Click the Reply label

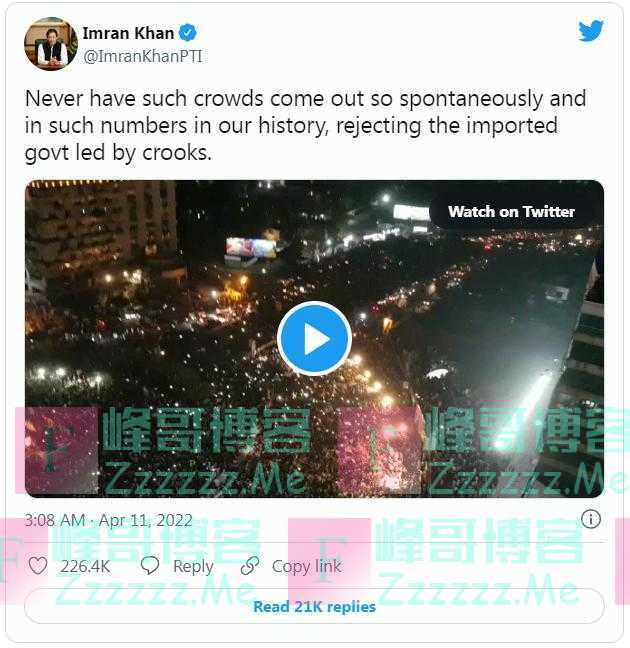[x=193, y=566]
